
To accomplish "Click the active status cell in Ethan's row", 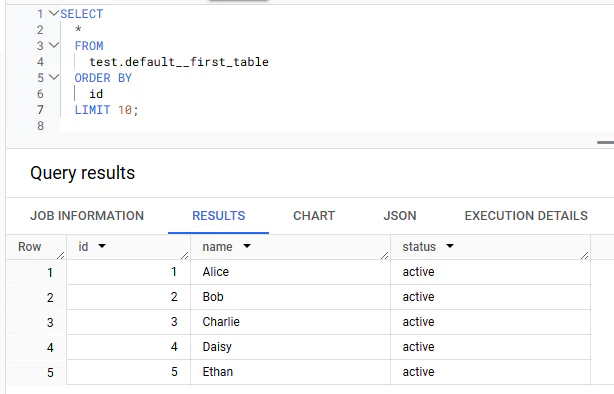I will (x=491, y=372).
